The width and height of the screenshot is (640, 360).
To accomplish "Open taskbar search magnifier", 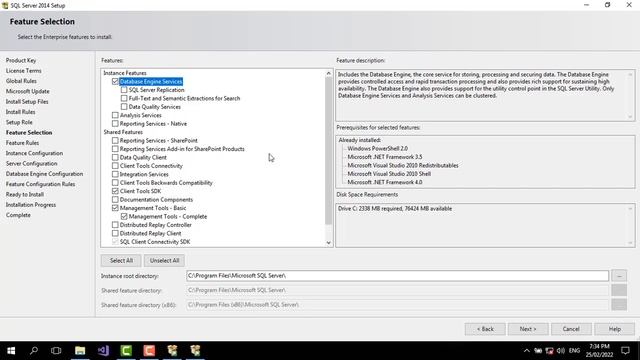I will click(x=34, y=351).
